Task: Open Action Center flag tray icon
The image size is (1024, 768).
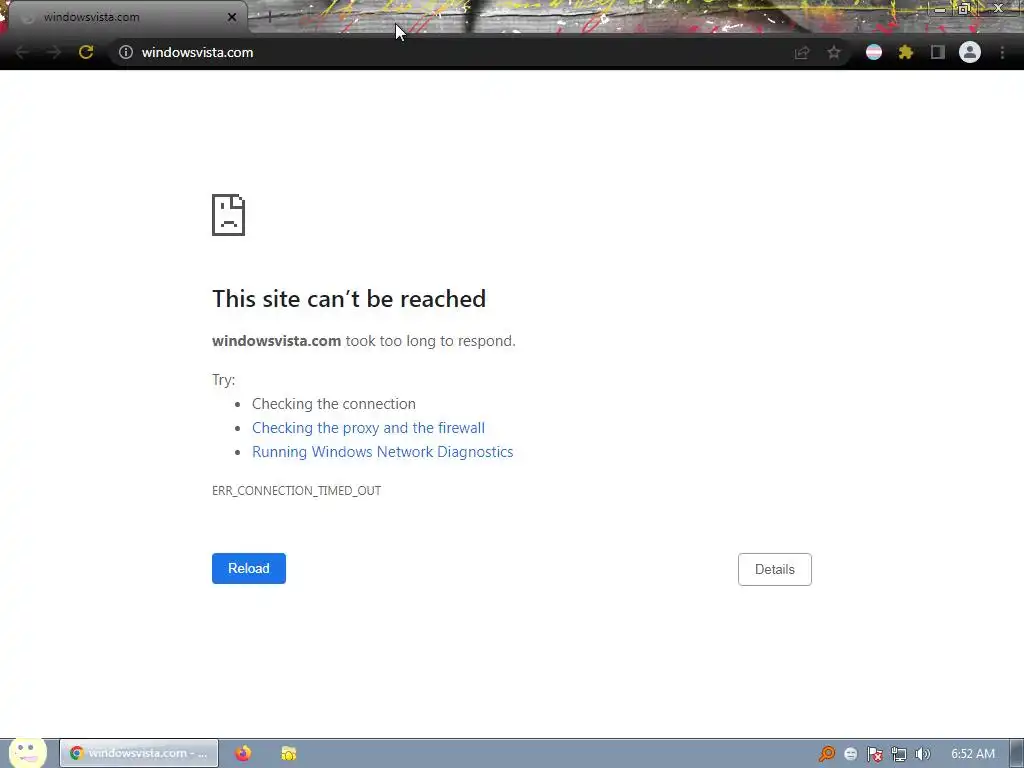Action: coord(874,754)
